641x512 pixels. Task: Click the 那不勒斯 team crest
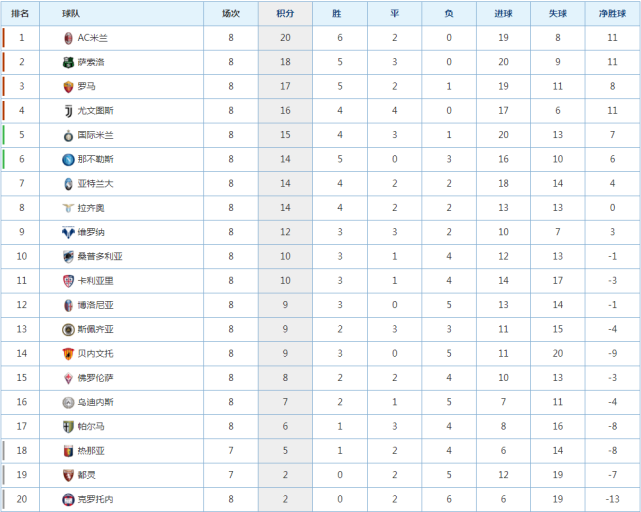pos(68,159)
